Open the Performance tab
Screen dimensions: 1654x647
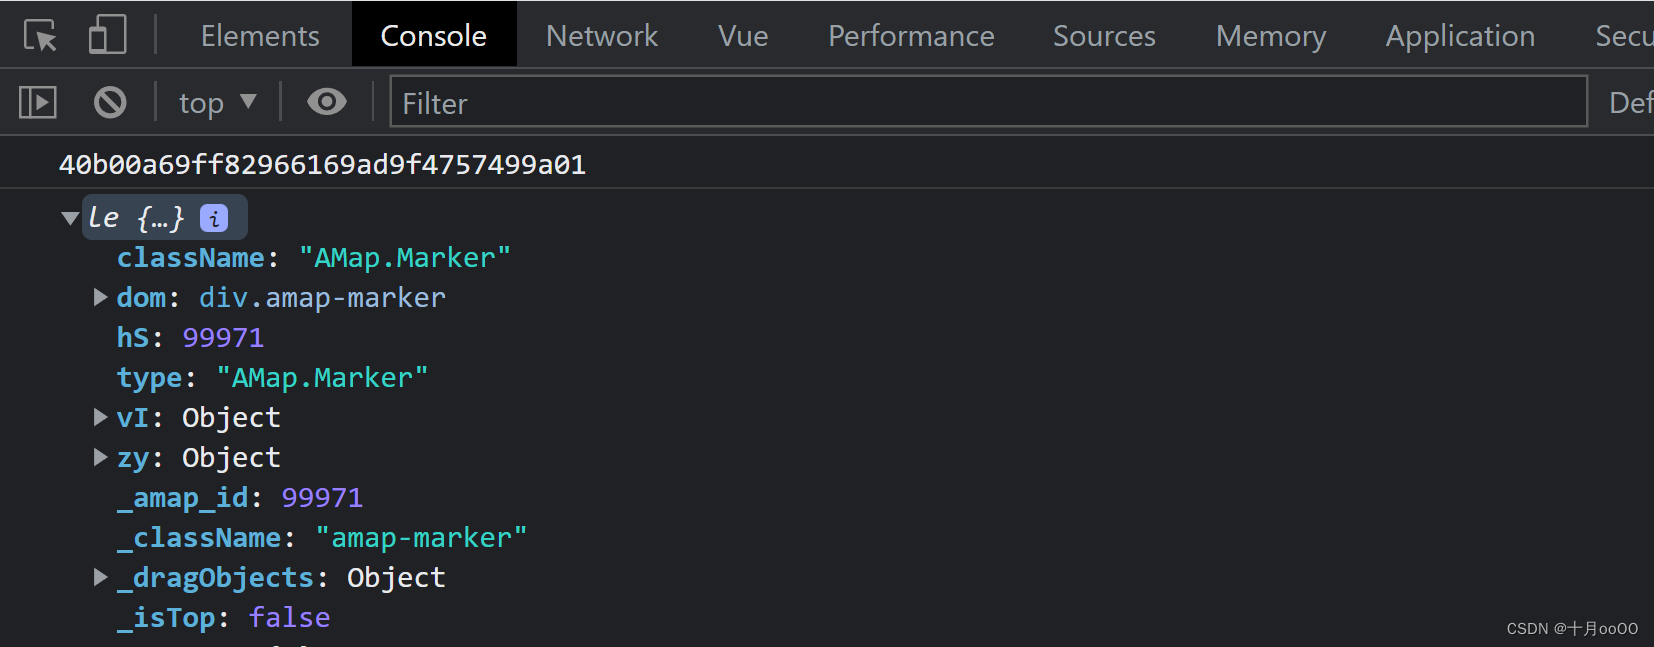click(x=911, y=36)
